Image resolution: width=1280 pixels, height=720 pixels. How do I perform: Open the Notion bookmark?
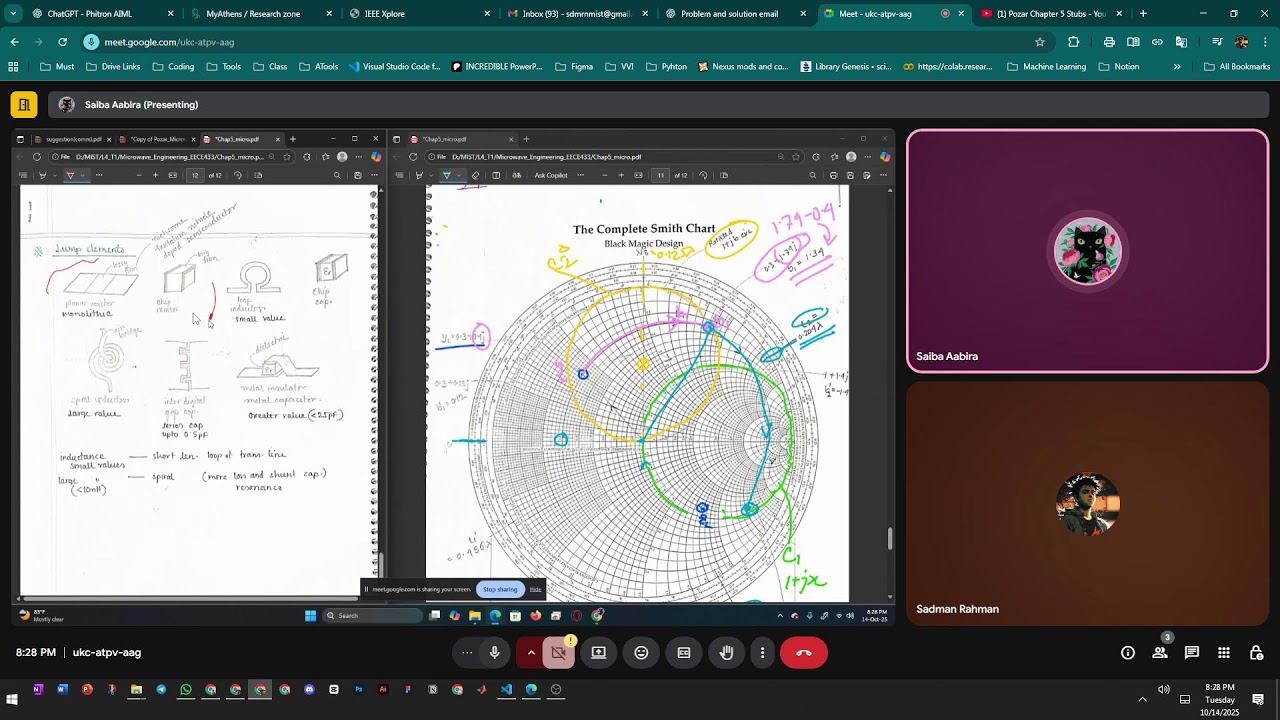(x=1119, y=67)
